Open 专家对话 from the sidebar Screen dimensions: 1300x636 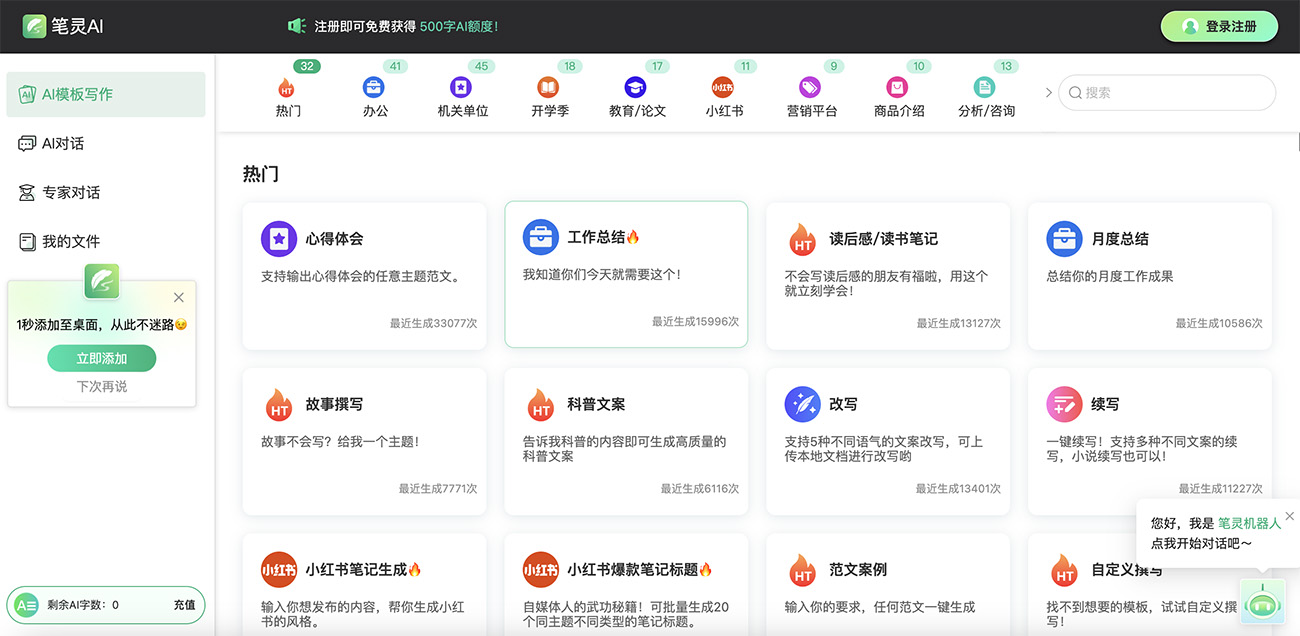70,192
